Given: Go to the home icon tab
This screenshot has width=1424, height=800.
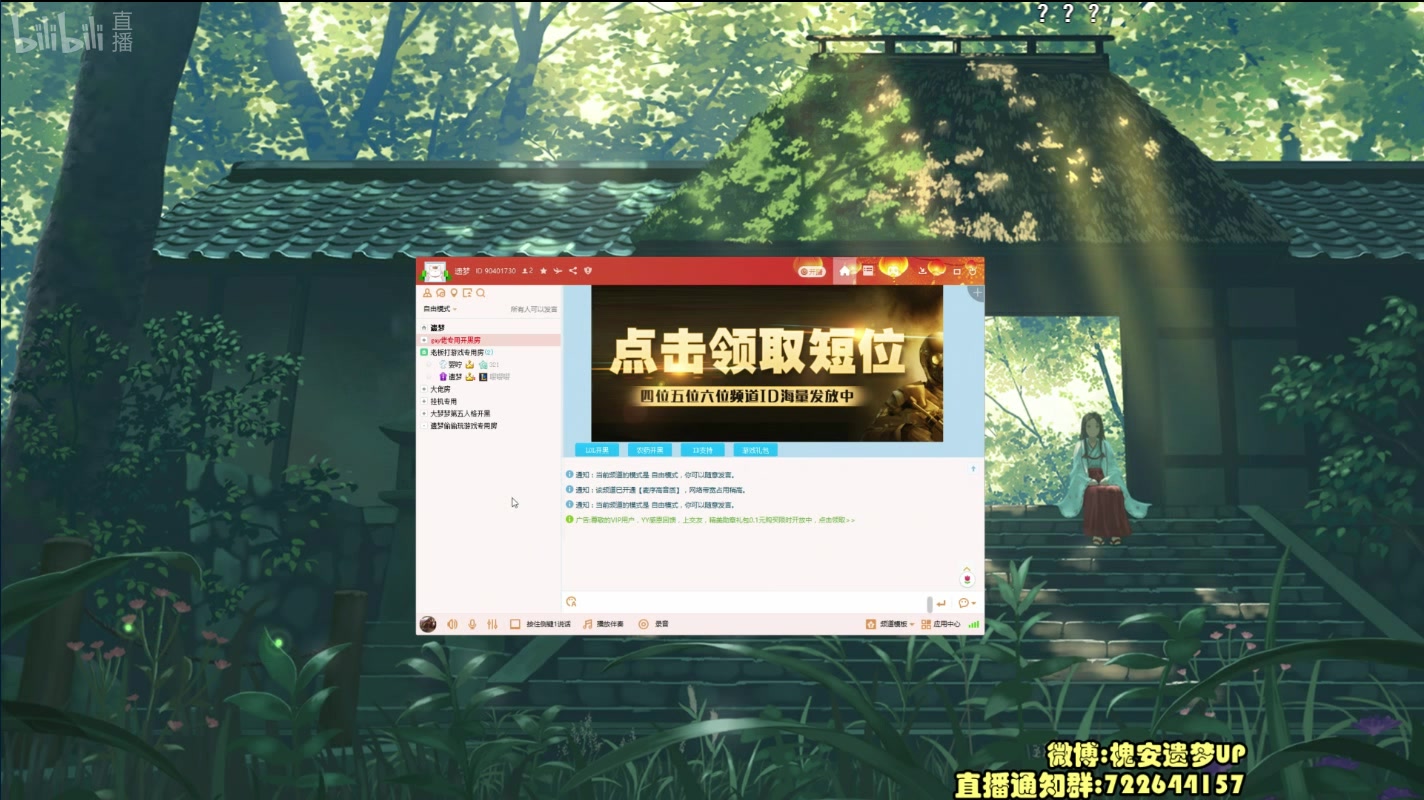Looking at the screenshot, I should pyautogui.click(x=845, y=271).
